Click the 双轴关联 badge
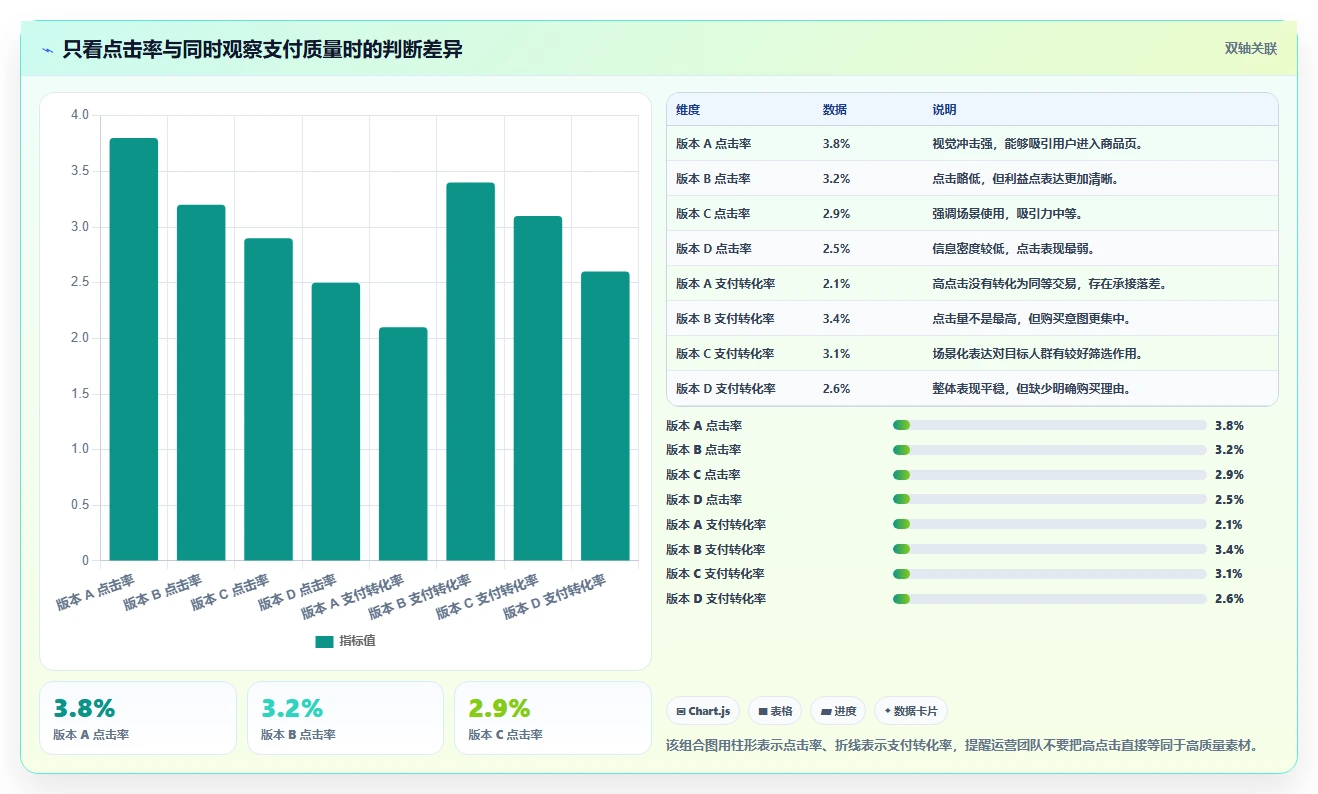The height and width of the screenshot is (794, 1318). tap(1251, 49)
